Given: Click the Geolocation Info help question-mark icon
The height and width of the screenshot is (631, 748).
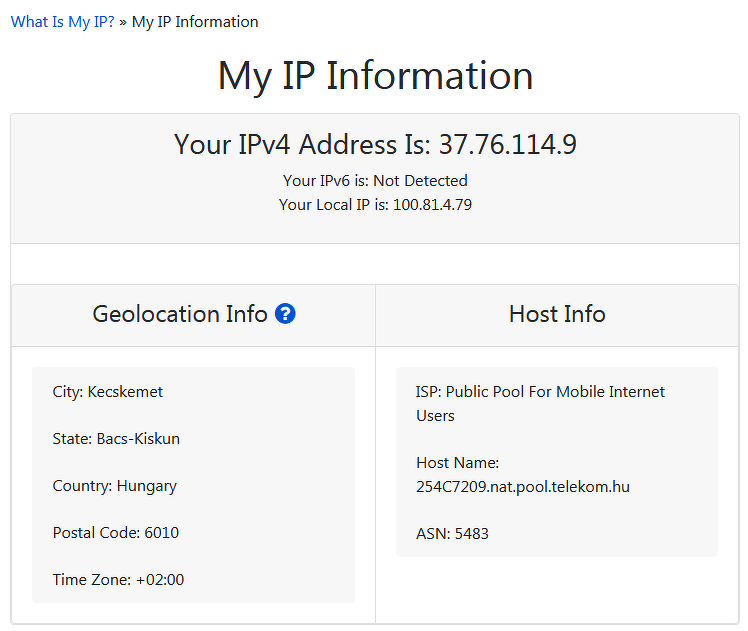Looking at the screenshot, I should (285, 314).
